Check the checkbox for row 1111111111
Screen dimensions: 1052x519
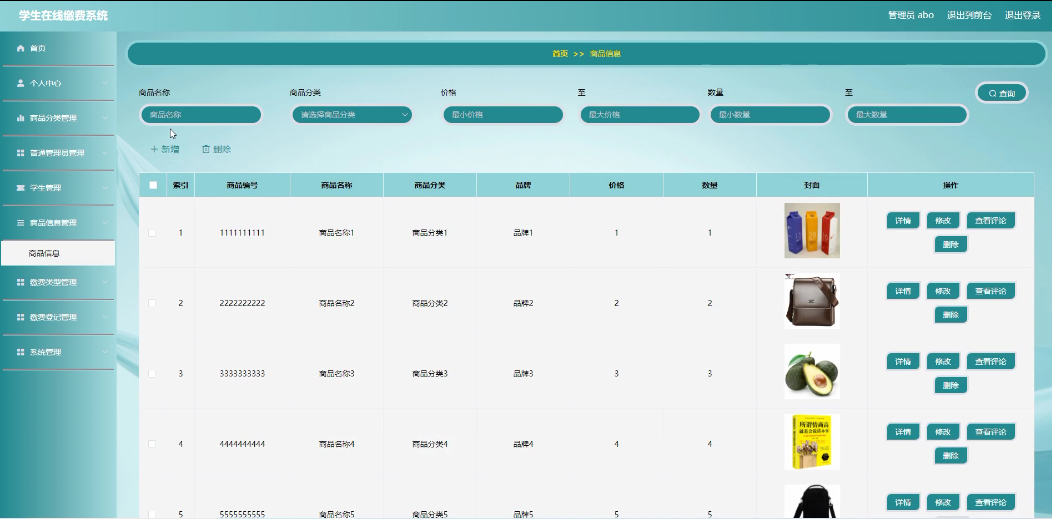pyautogui.click(x=152, y=233)
